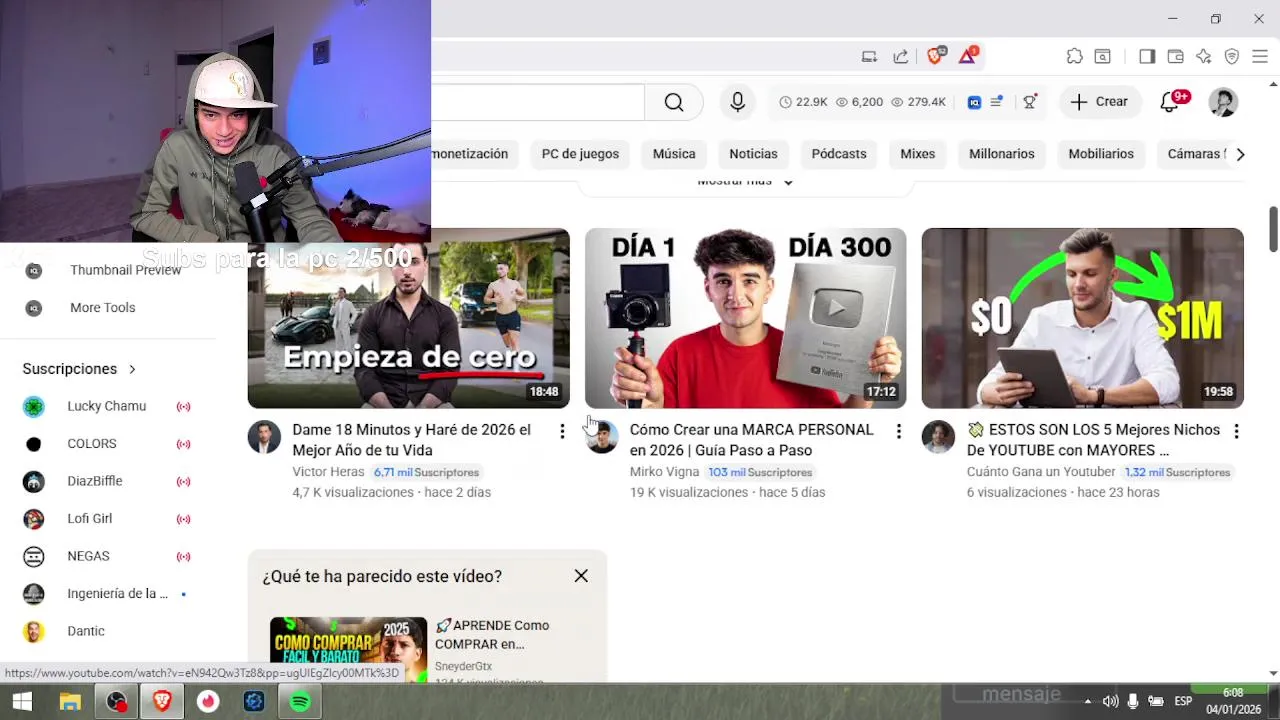Click the YouTube search input field
Viewport: 1280px width, 720px height.
[538, 102]
